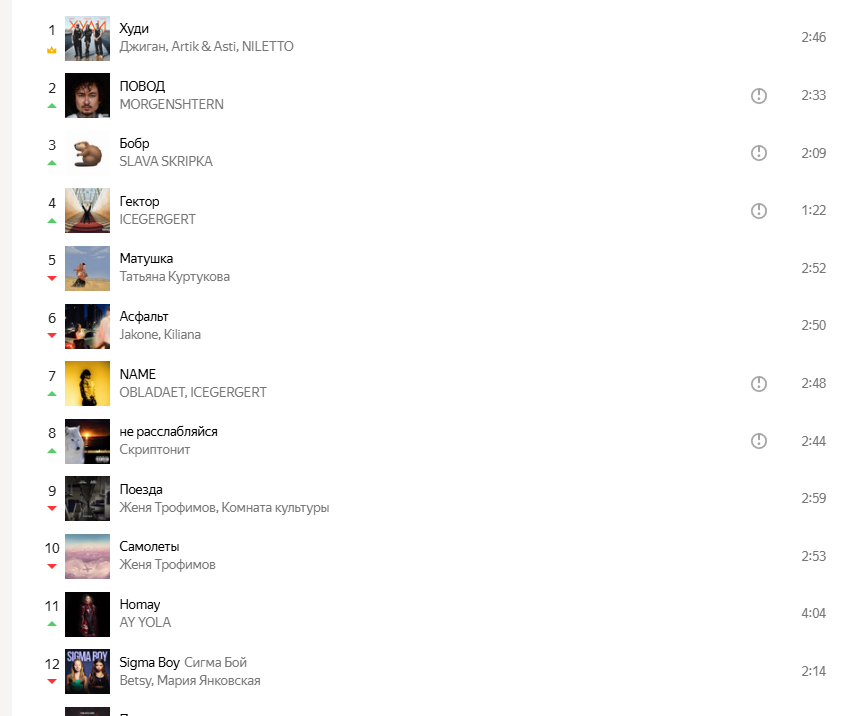The image size is (861, 716).
Task: Click explicit content icon on NAME track
Action: pos(758,383)
